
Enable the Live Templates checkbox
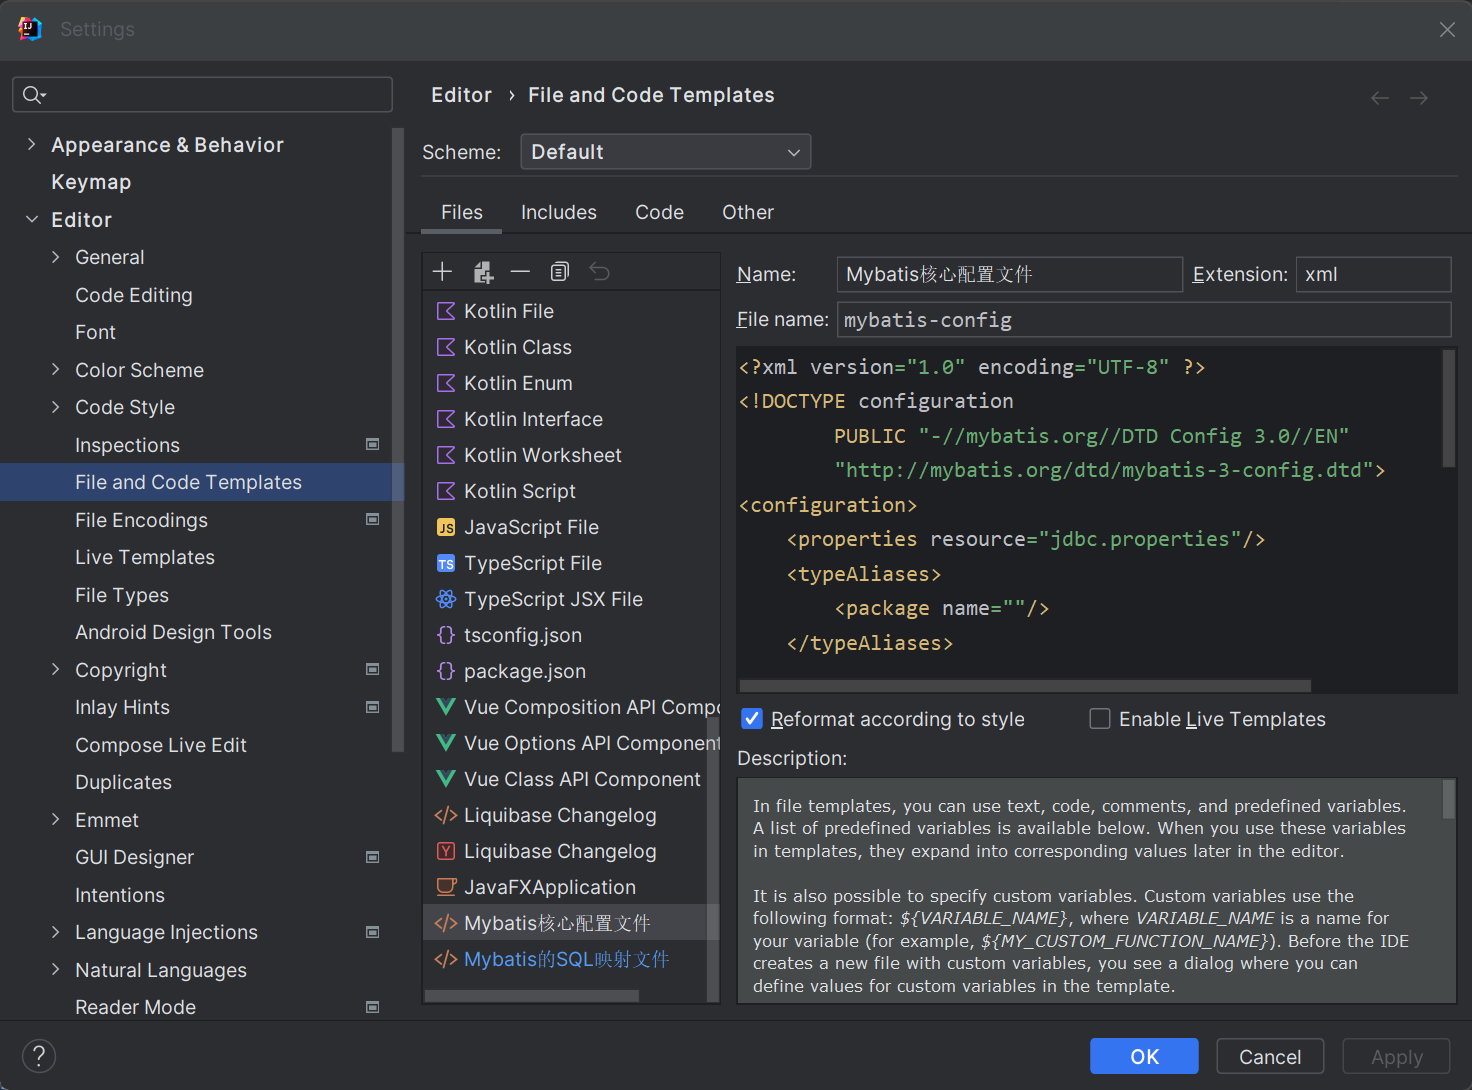[x=1100, y=719]
